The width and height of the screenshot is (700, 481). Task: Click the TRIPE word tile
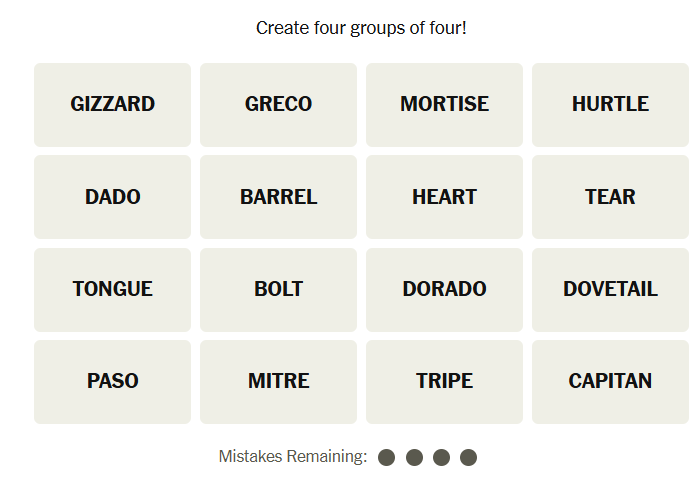click(x=444, y=381)
